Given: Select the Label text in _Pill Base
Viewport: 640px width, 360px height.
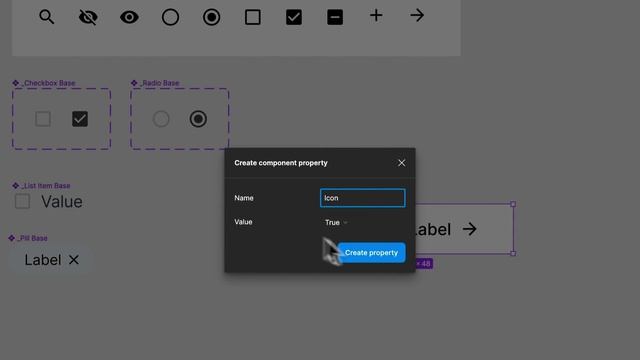Looking at the screenshot, I should point(43,260).
